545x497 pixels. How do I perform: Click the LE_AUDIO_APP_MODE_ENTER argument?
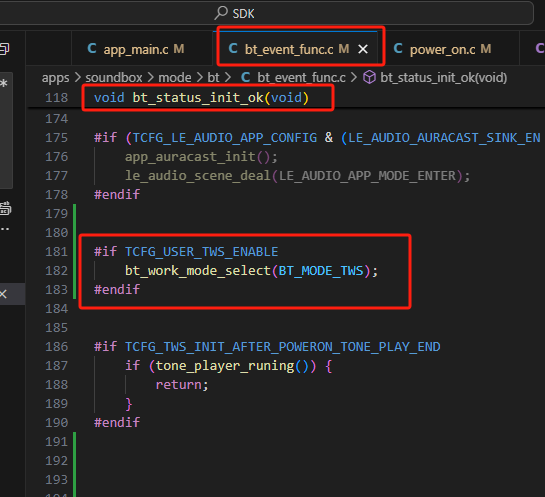pyautogui.click(x=367, y=176)
